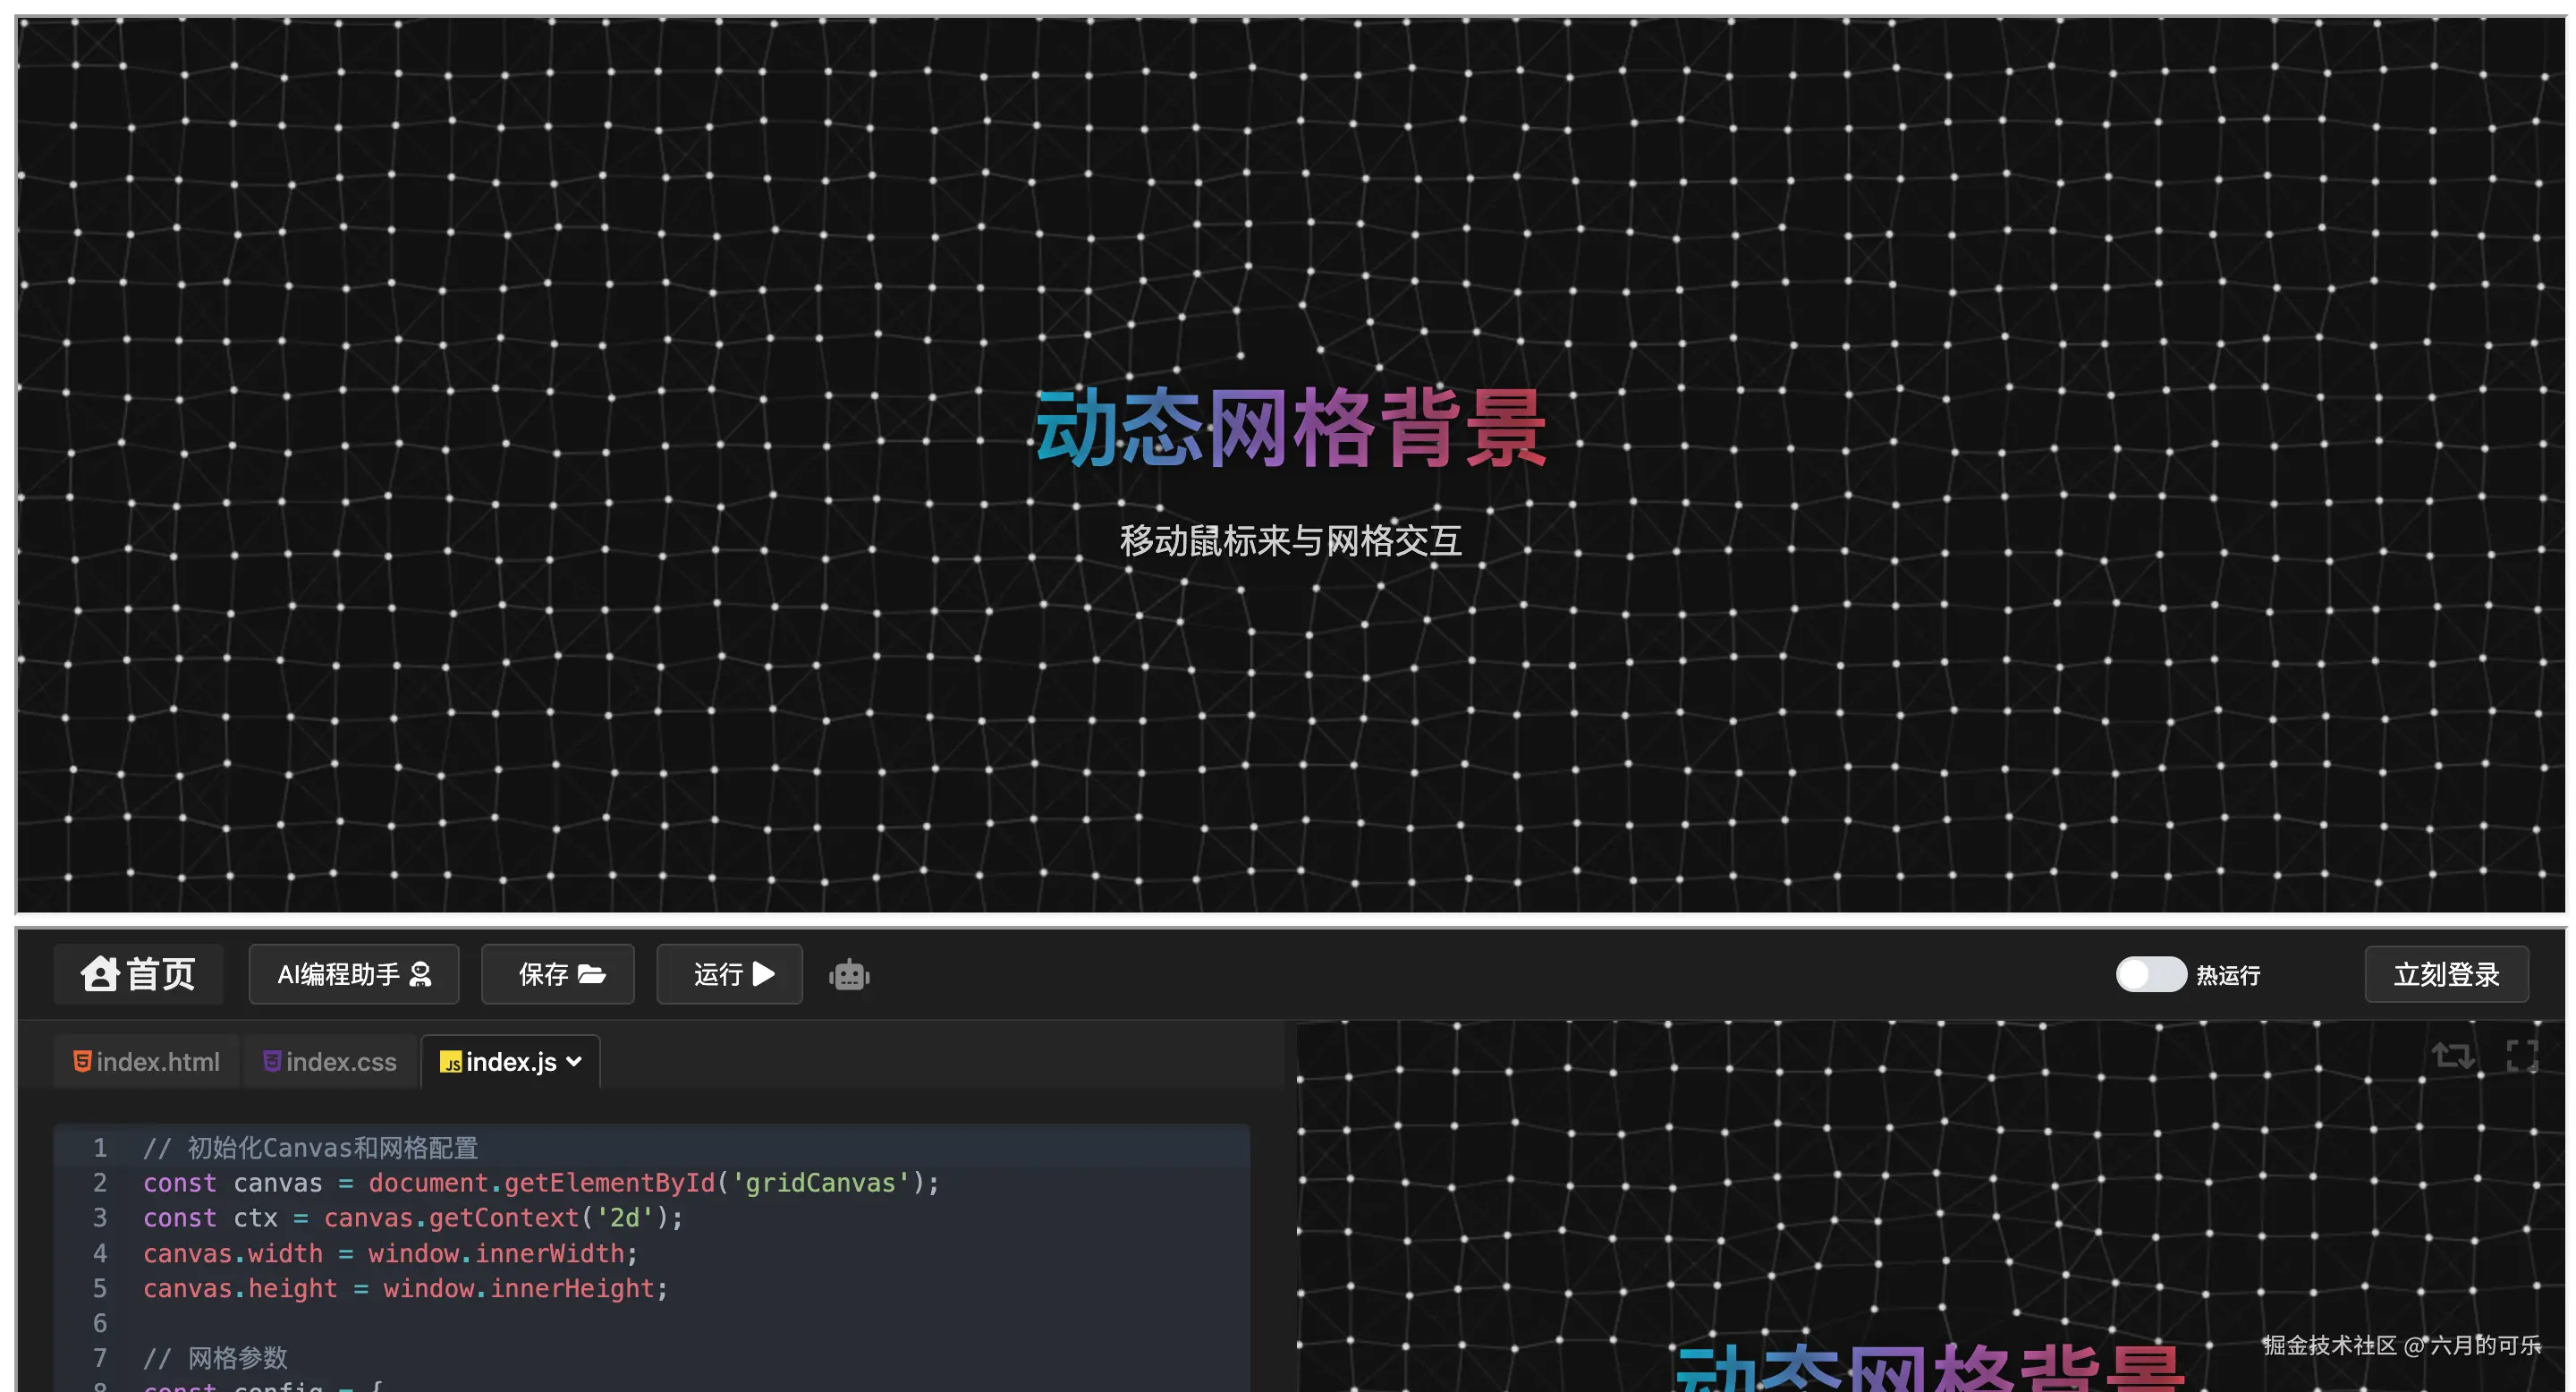Click the 立刻登录 login button
The width and height of the screenshot is (2576, 1392).
2446,974
